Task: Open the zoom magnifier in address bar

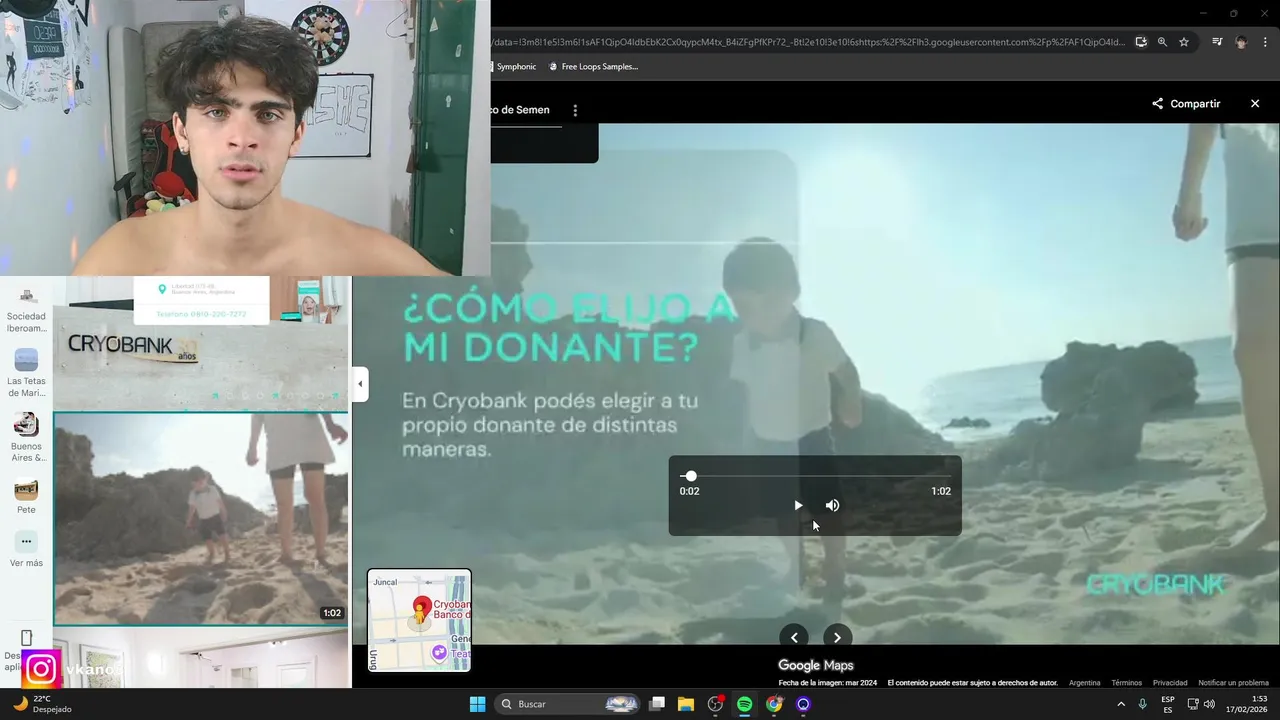Action: tap(1162, 42)
